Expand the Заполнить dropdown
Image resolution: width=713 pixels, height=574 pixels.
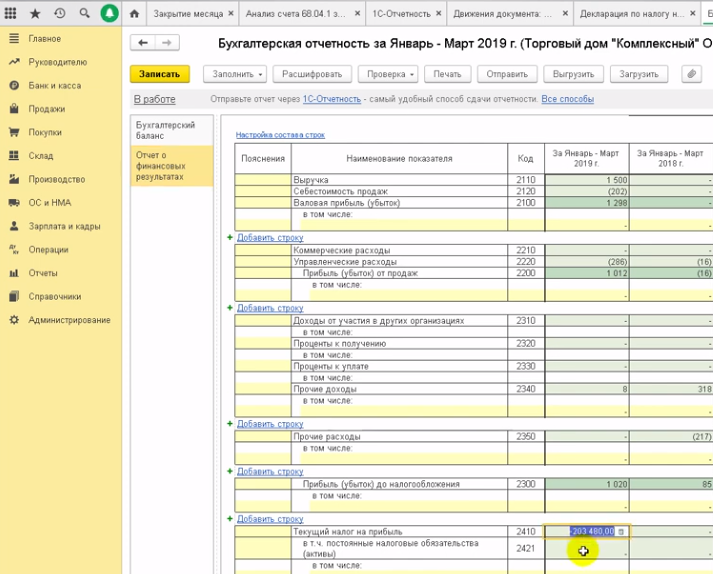tap(235, 74)
